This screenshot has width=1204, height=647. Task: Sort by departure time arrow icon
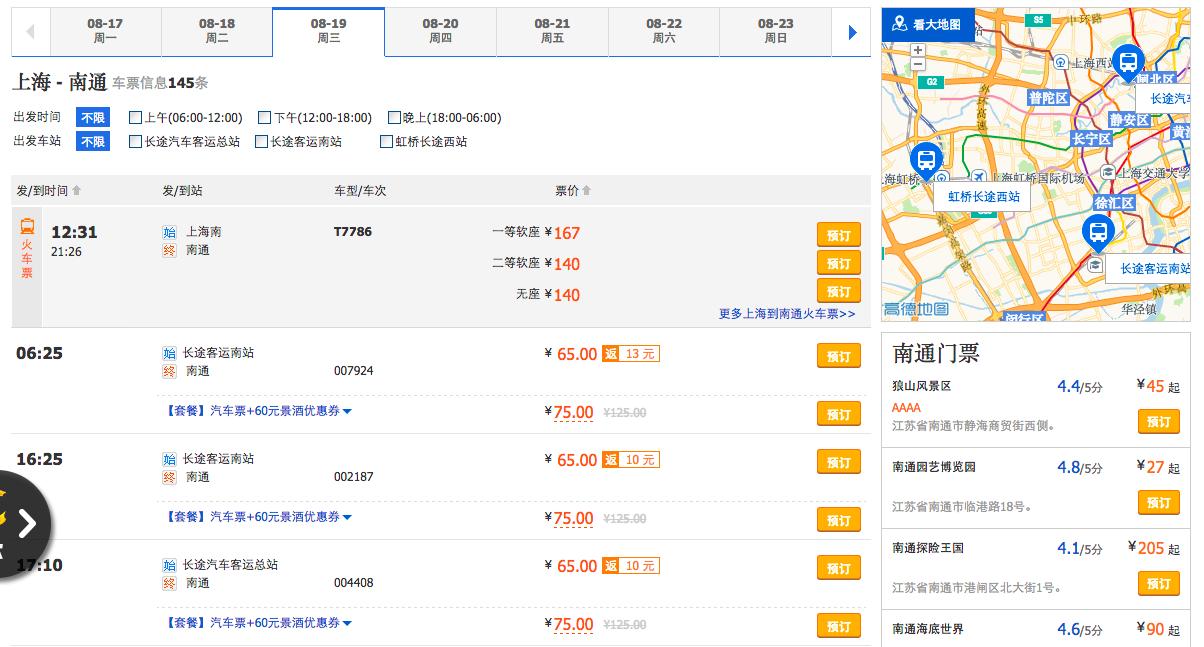pos(77,191)
